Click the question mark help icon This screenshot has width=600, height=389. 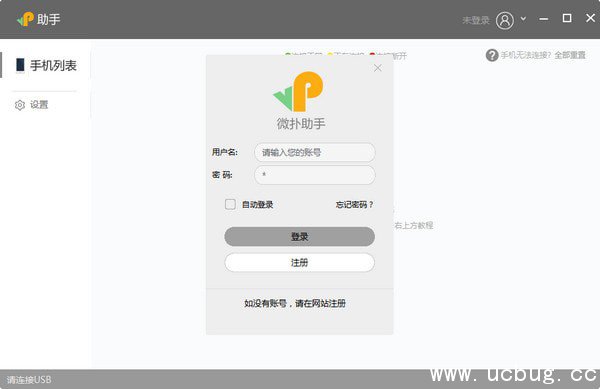492,55
